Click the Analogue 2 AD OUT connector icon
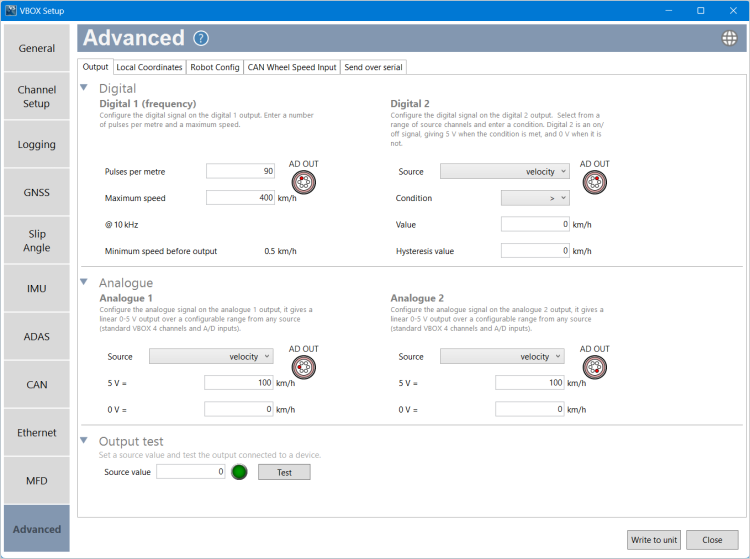 [x=595, y=367]
